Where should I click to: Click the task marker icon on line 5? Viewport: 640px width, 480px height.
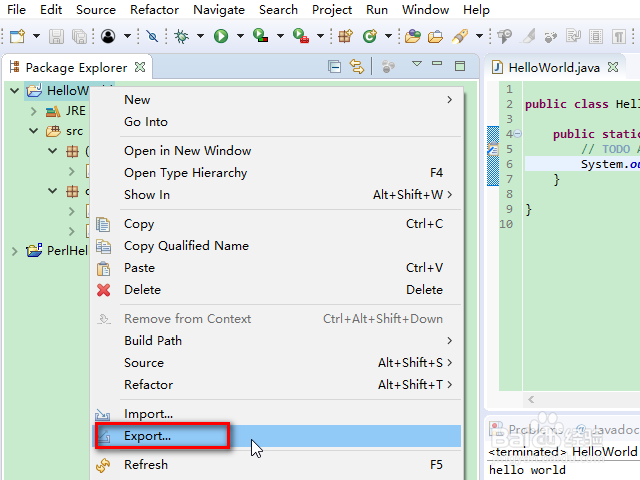pos(493,149)
